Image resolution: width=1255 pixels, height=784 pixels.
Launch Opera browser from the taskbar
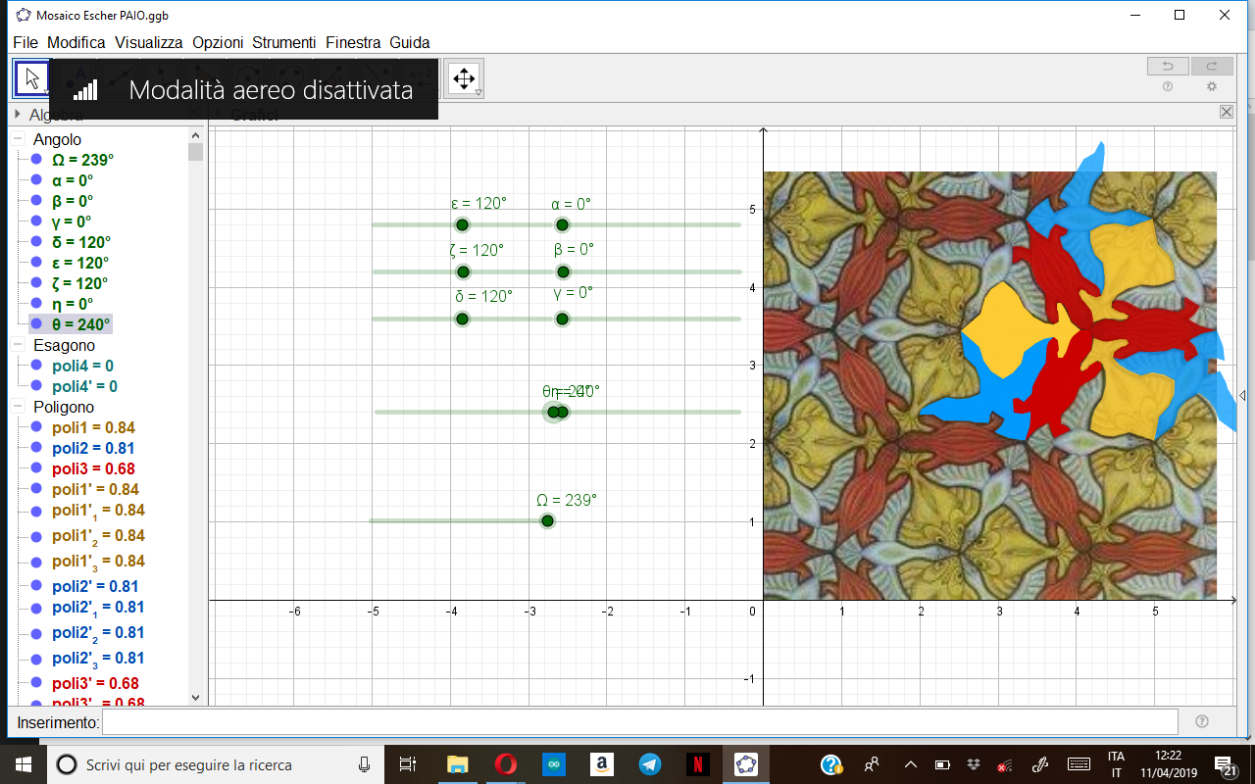point(506,765)
